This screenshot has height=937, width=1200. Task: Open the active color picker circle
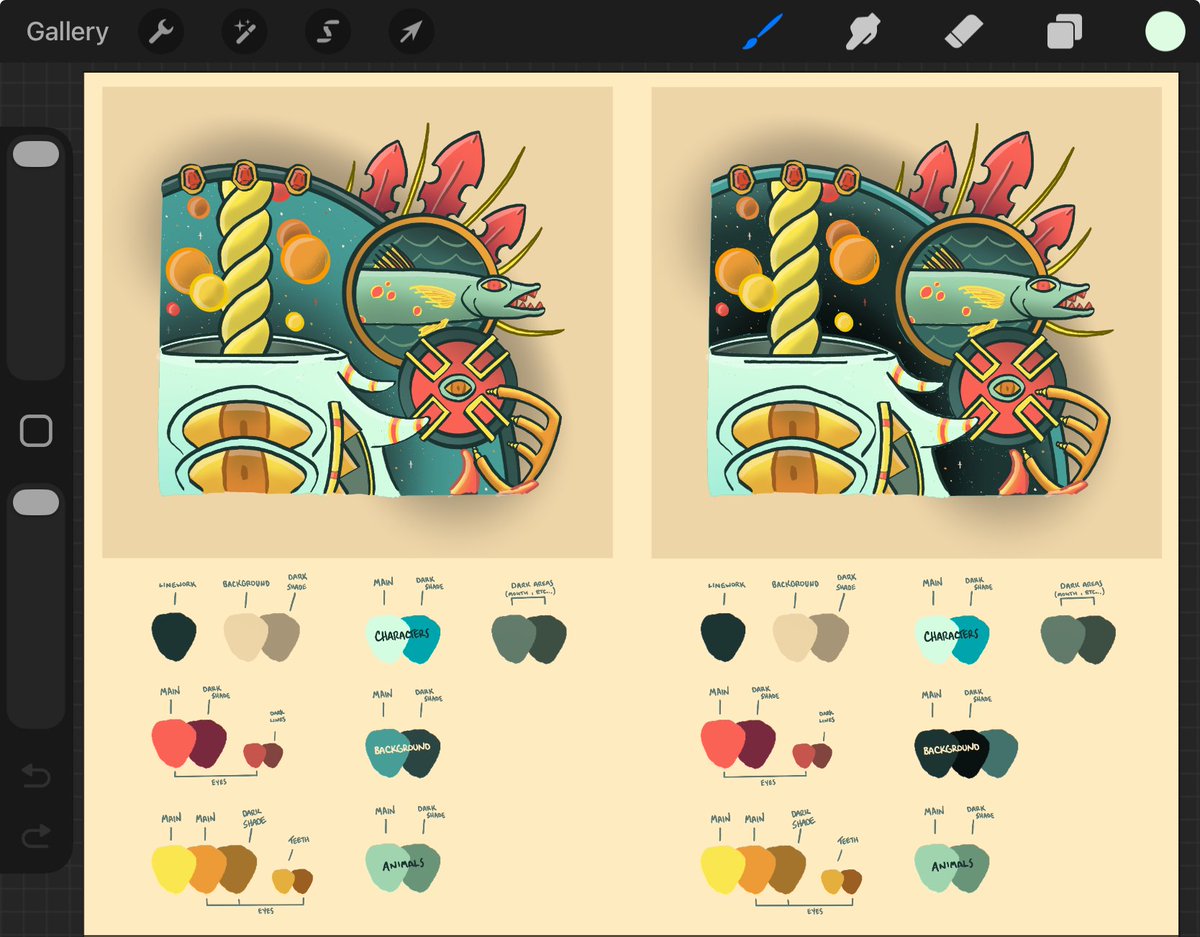tap(1165, 31)
